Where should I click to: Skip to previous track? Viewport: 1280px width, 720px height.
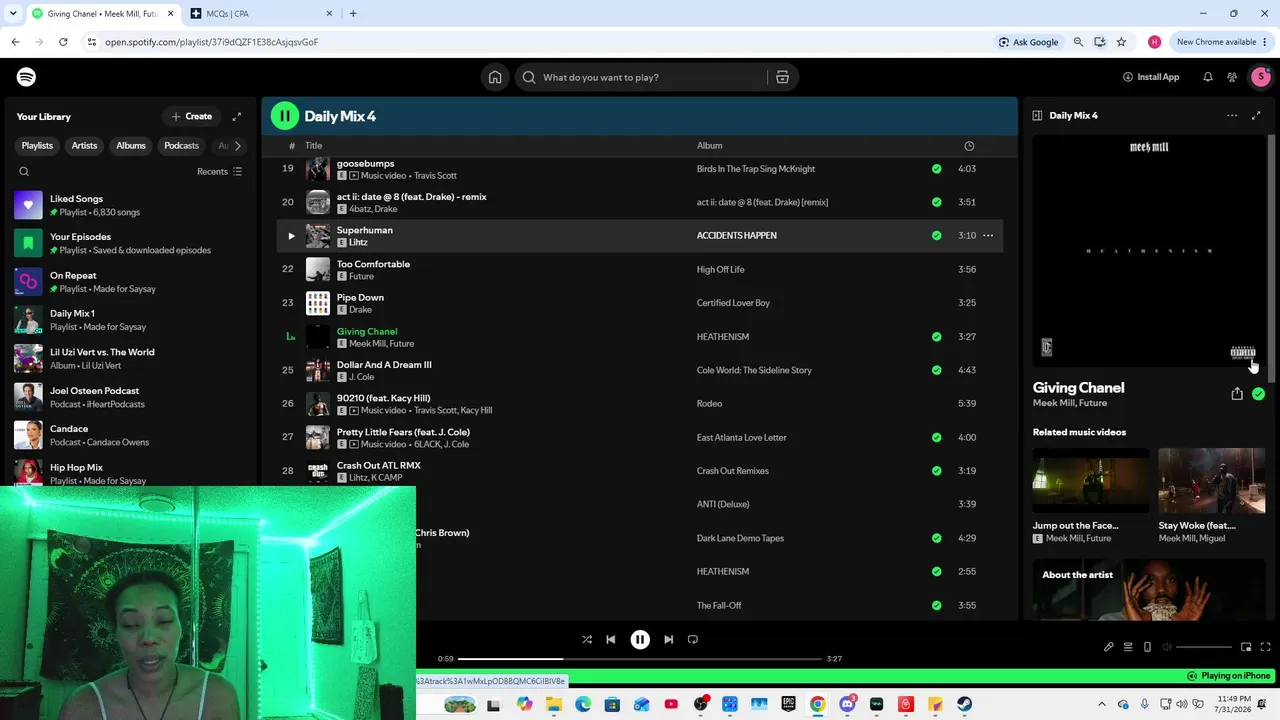(611, 640)
